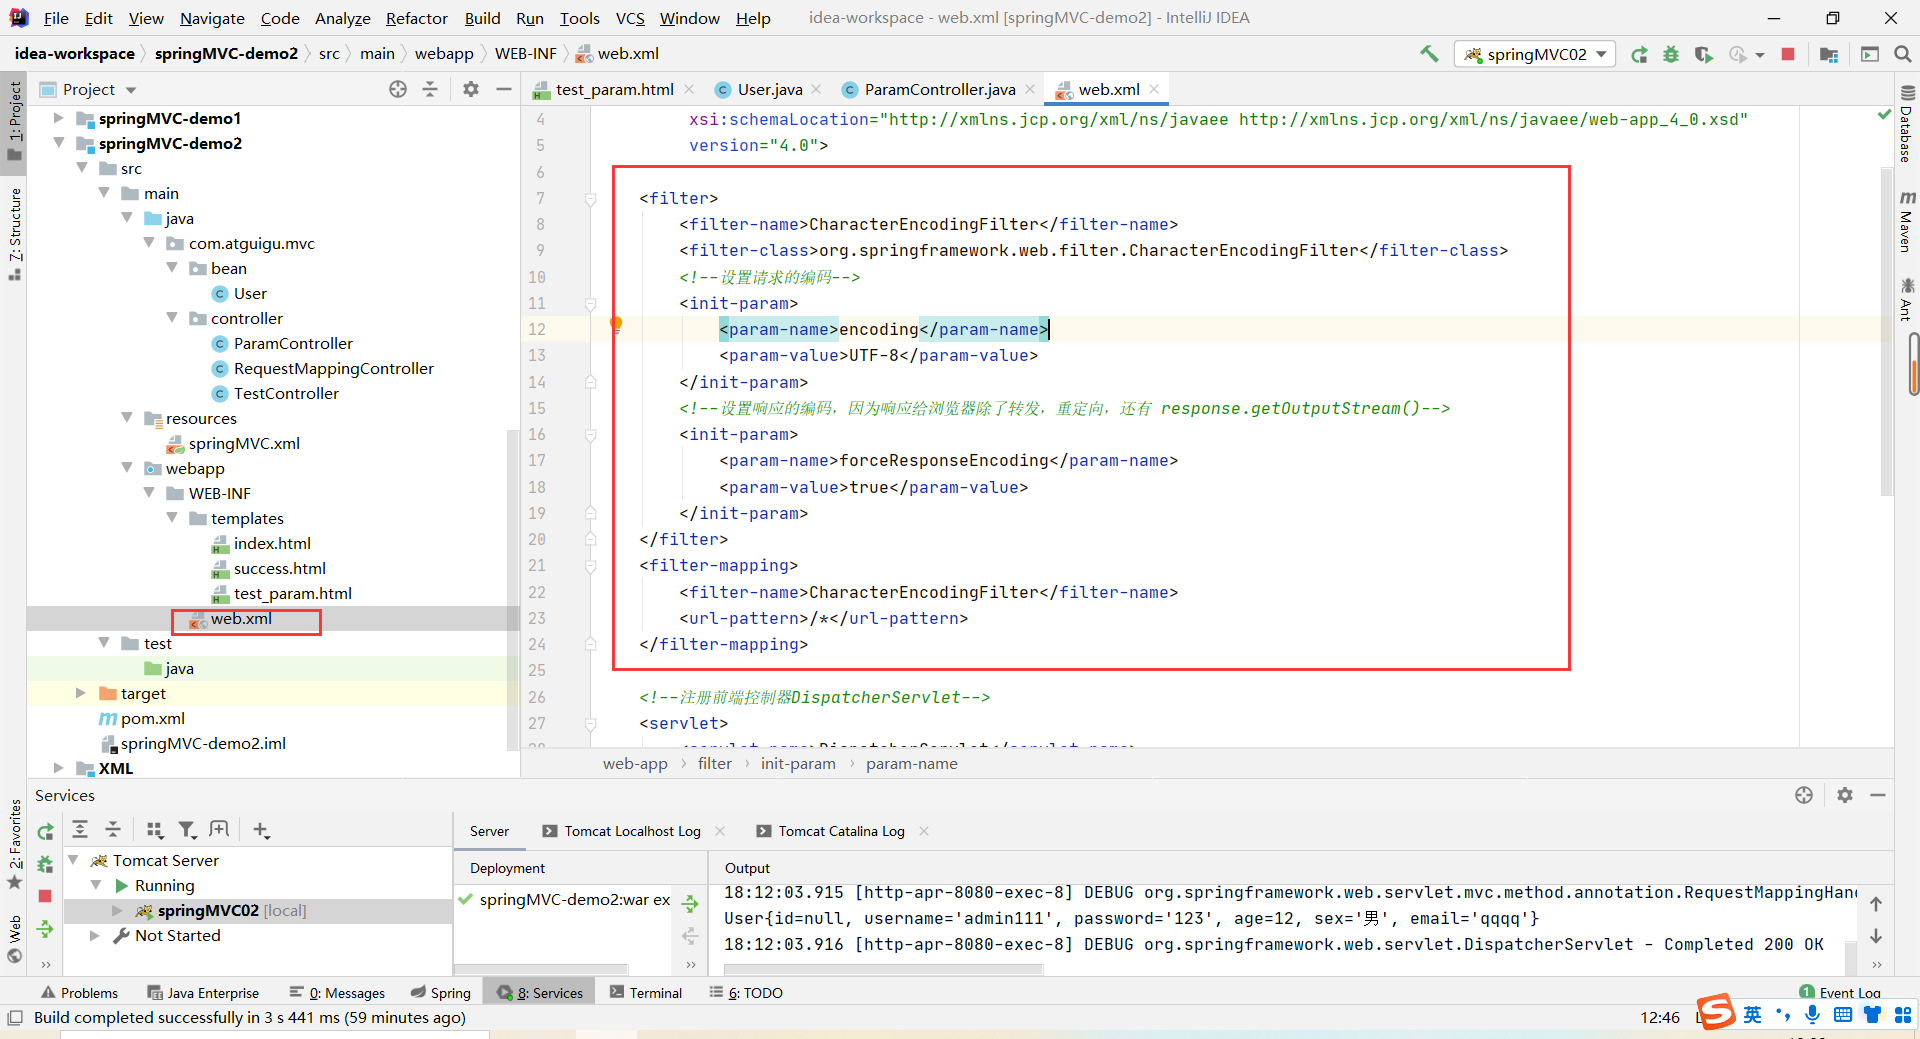Open Run Anything toolbar icon
Screen dimensions: 1920x1039
[x=1869, y=54]
